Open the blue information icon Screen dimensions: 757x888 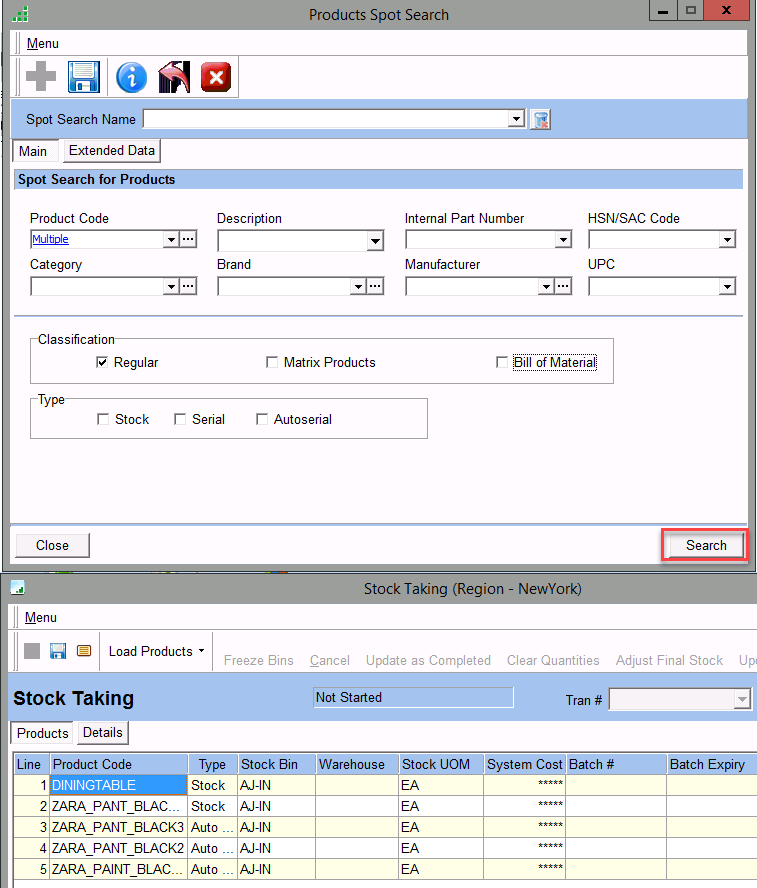(x=131, y=77)
